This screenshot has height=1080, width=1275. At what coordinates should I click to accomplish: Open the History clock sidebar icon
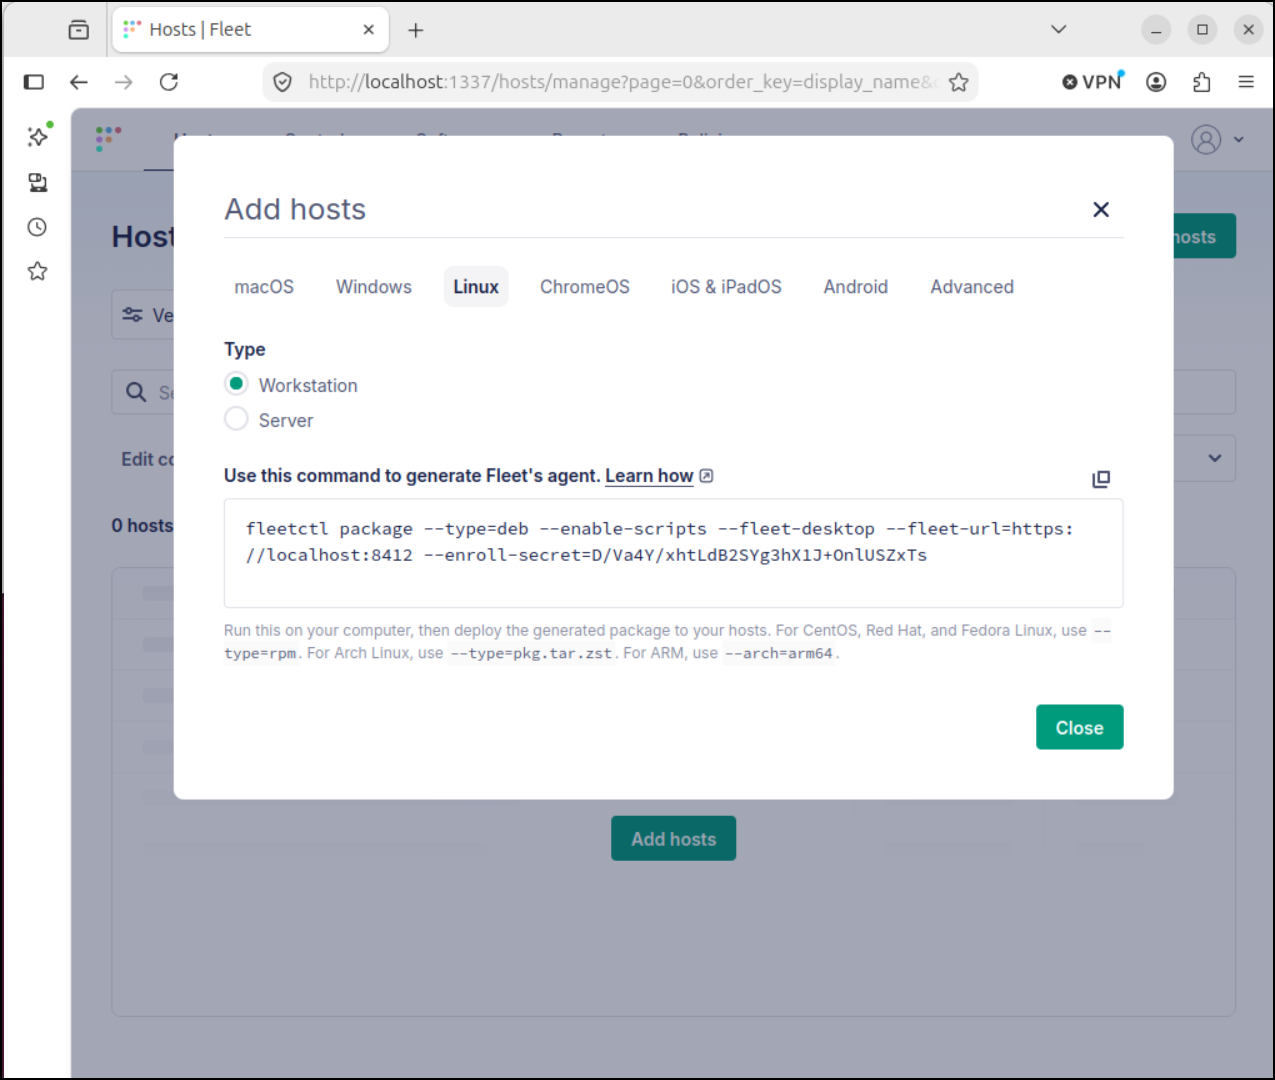click(x=38, y=227)
